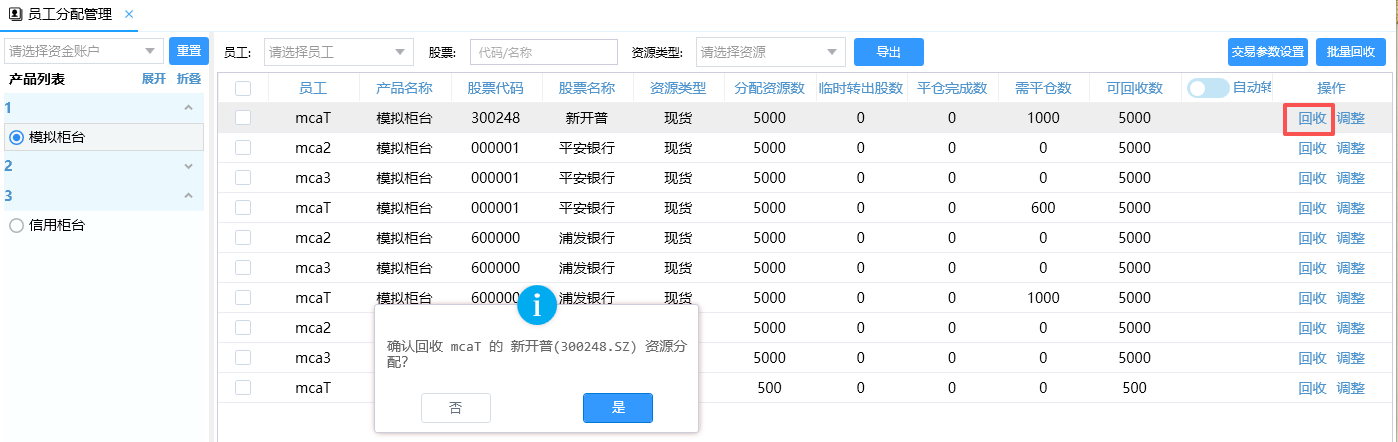Click the 重置 button
Screen dimensions: 1398x442
(188, 50)
